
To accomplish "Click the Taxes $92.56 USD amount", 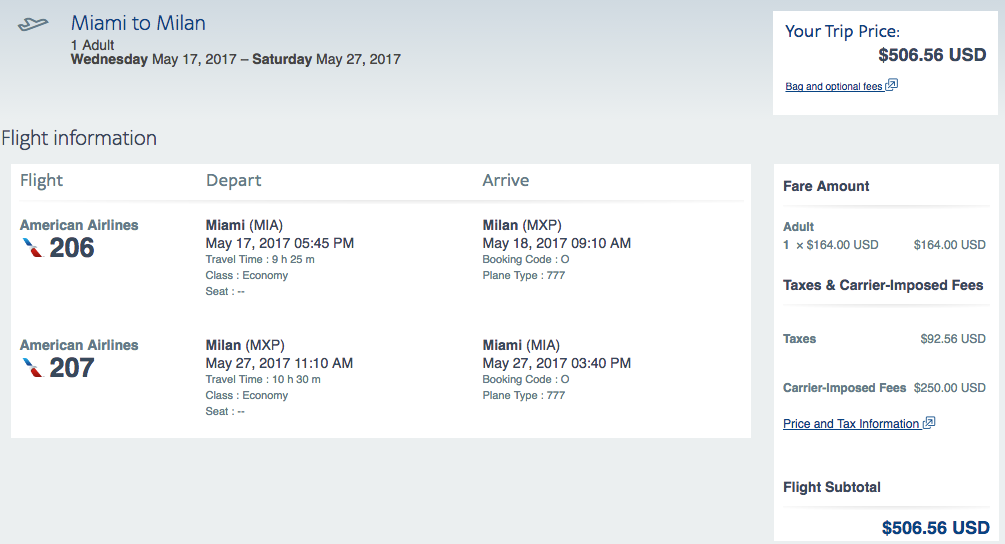I will (953, 339).
